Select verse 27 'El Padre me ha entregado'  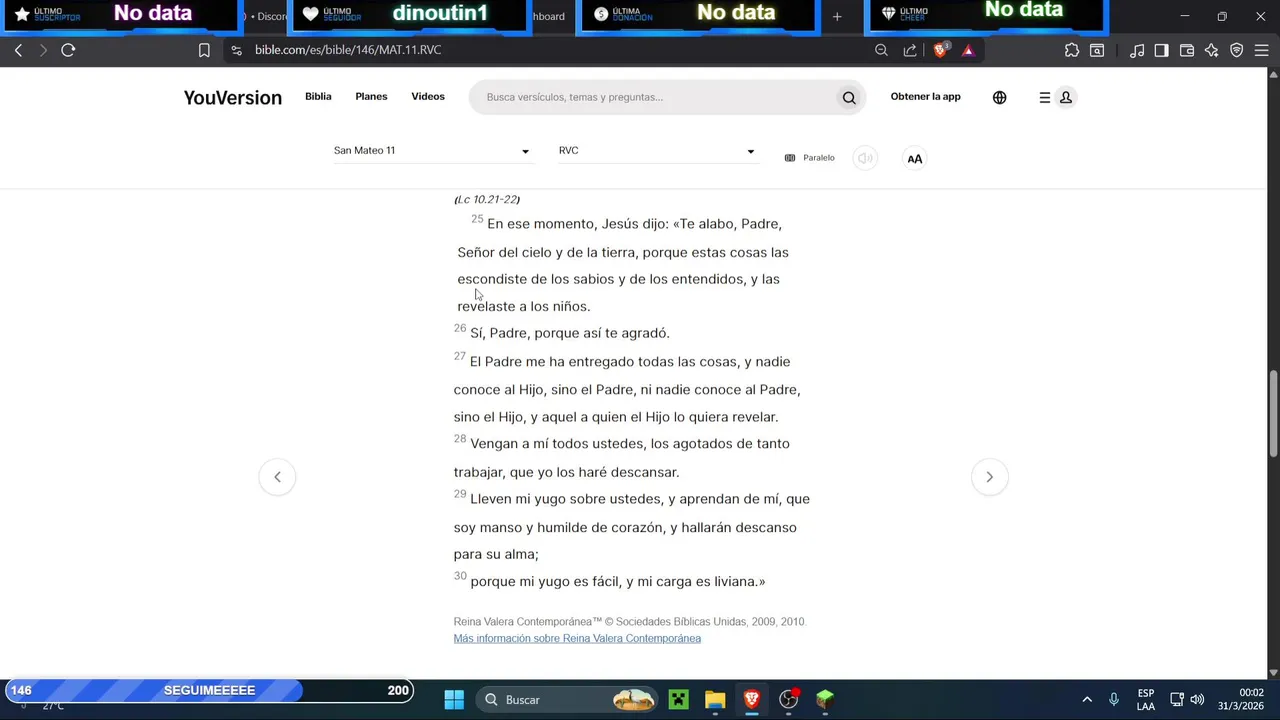pos(627,389)
